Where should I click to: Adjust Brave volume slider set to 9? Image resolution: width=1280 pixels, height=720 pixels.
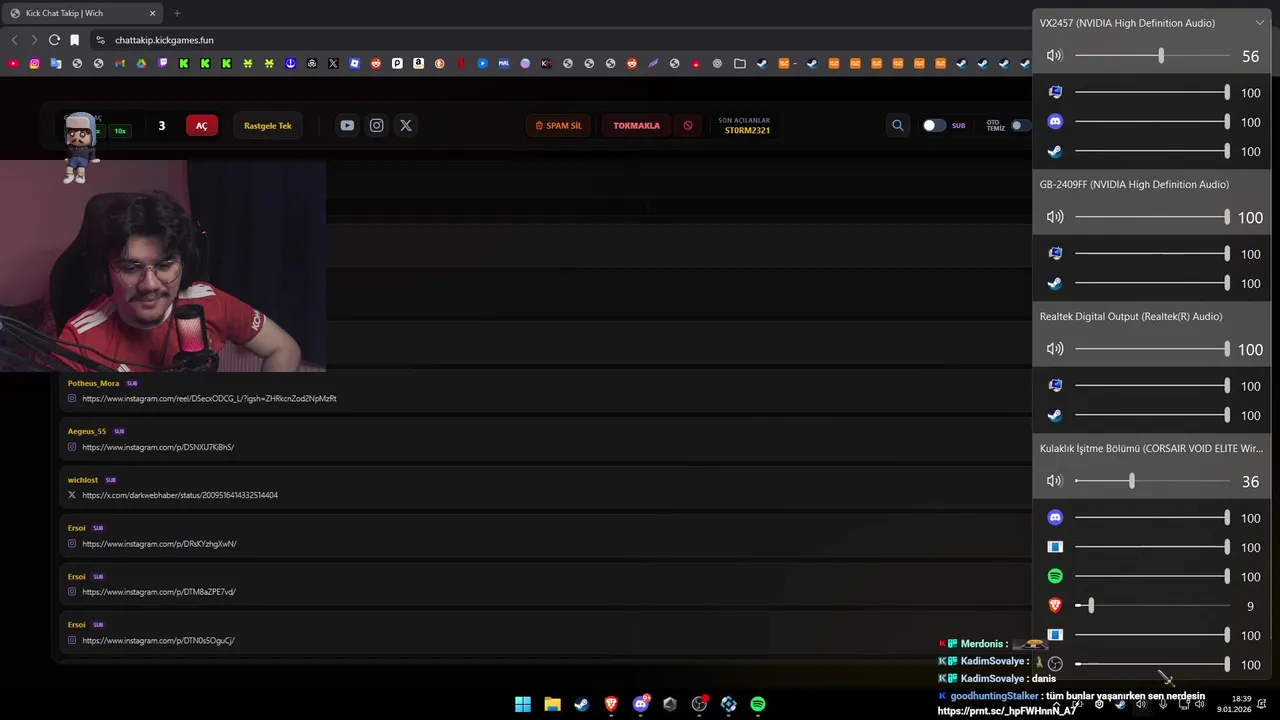point(1151,606)
